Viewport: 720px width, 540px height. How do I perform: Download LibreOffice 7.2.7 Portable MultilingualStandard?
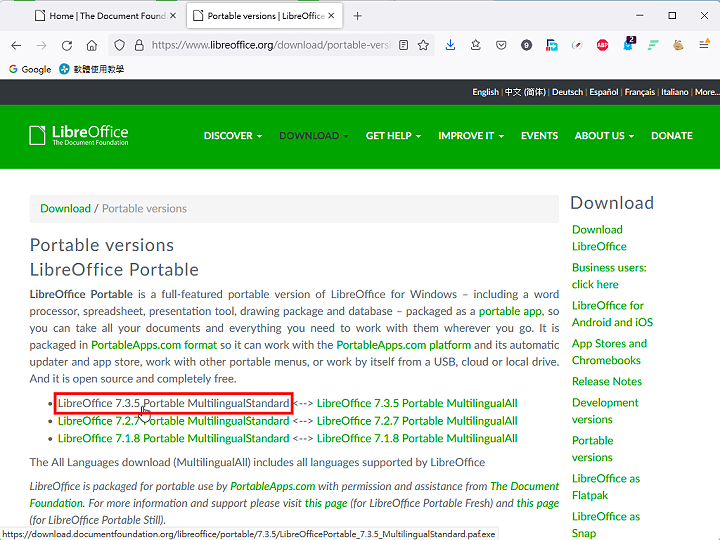174,421
